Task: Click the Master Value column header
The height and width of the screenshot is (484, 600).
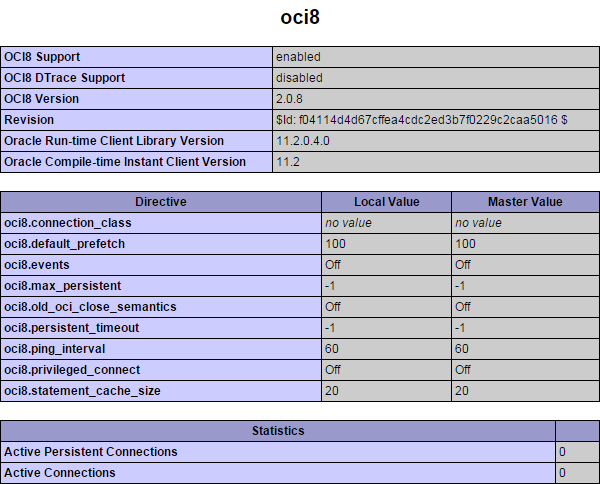Action: (x=525, y=202)
